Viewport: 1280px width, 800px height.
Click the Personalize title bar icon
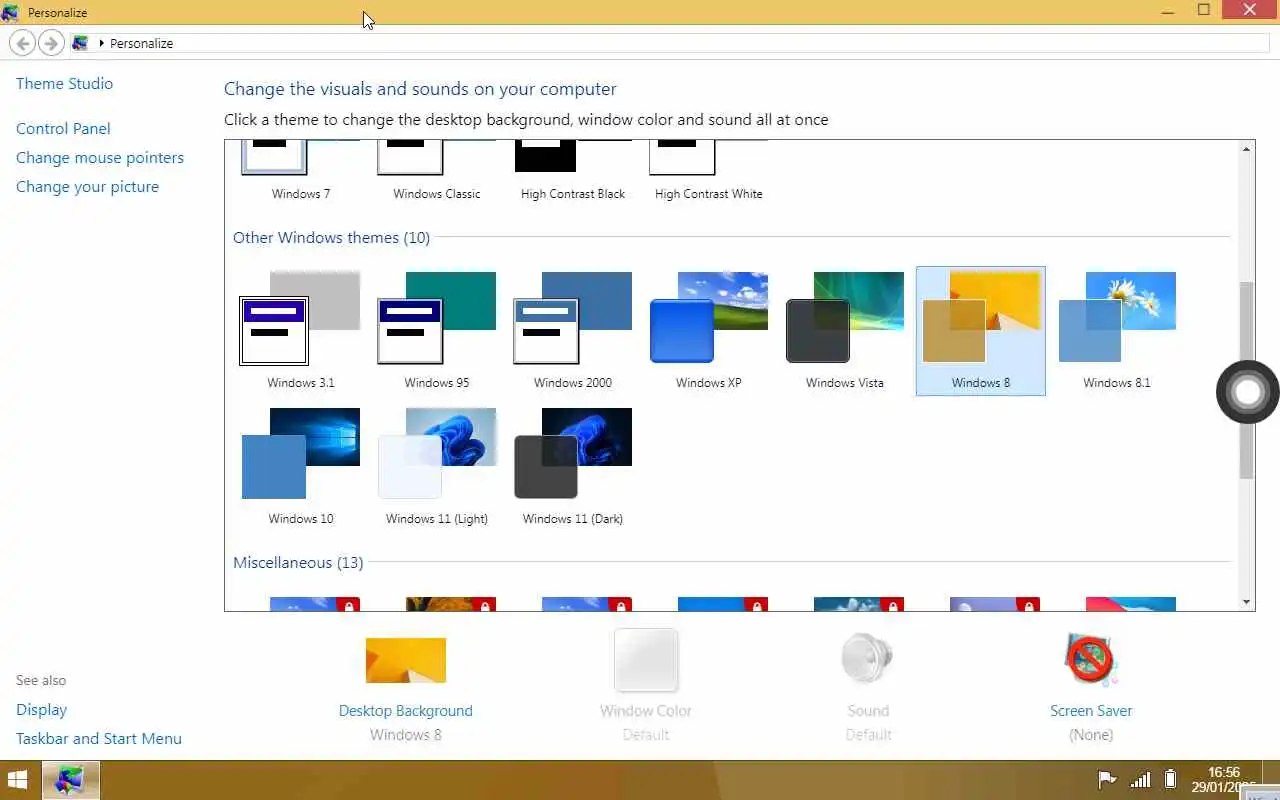coord(11,12)
